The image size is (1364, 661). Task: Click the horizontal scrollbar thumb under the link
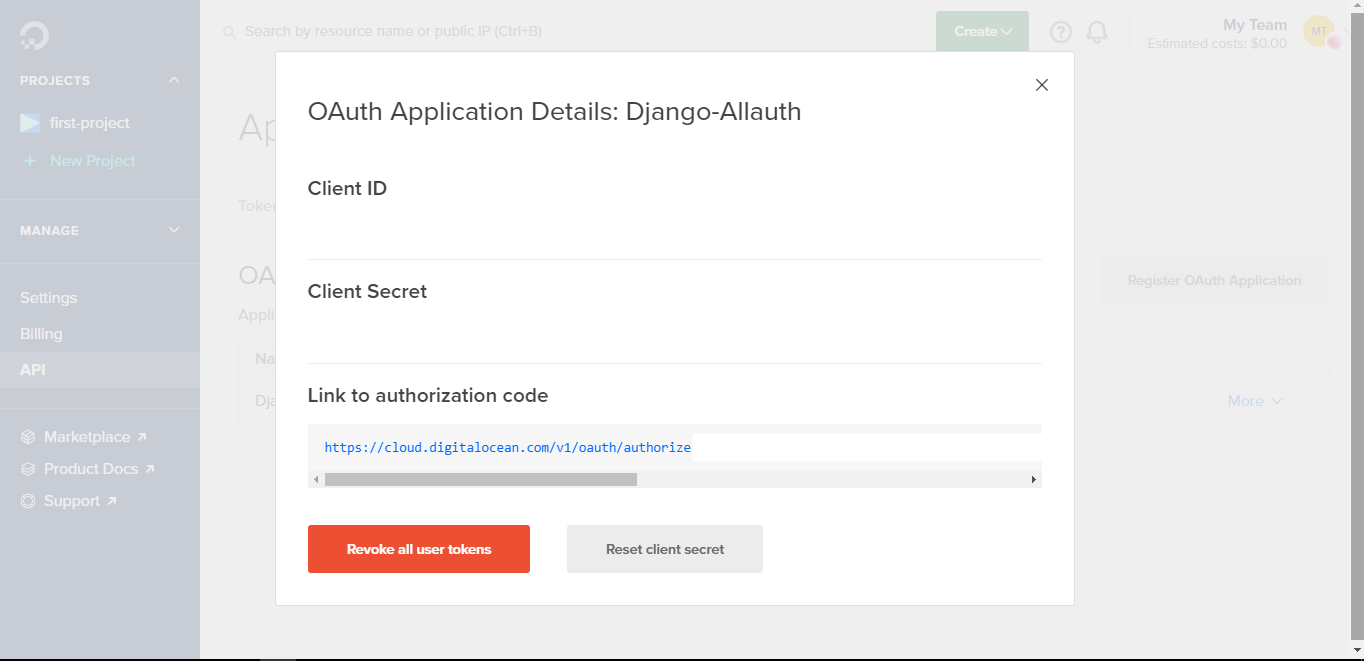tap(481, 480)
